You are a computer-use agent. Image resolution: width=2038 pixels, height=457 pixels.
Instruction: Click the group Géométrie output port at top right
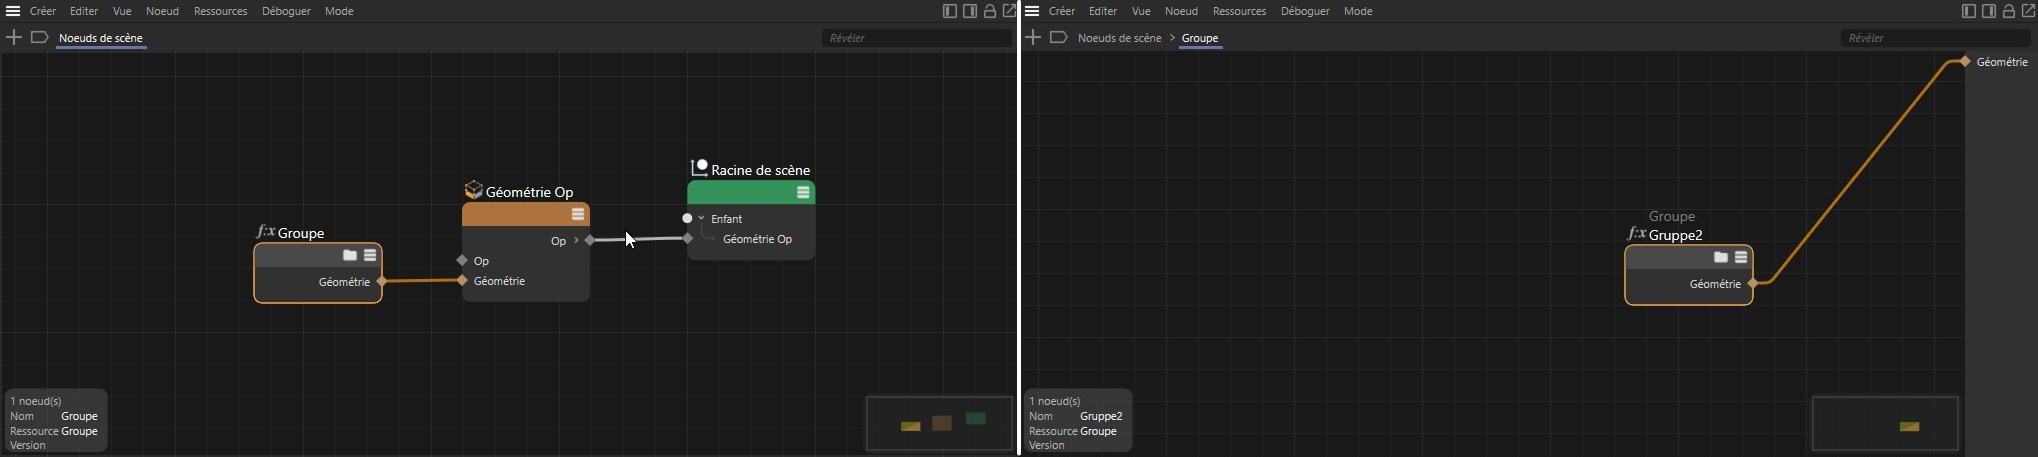pos(1965,62)
